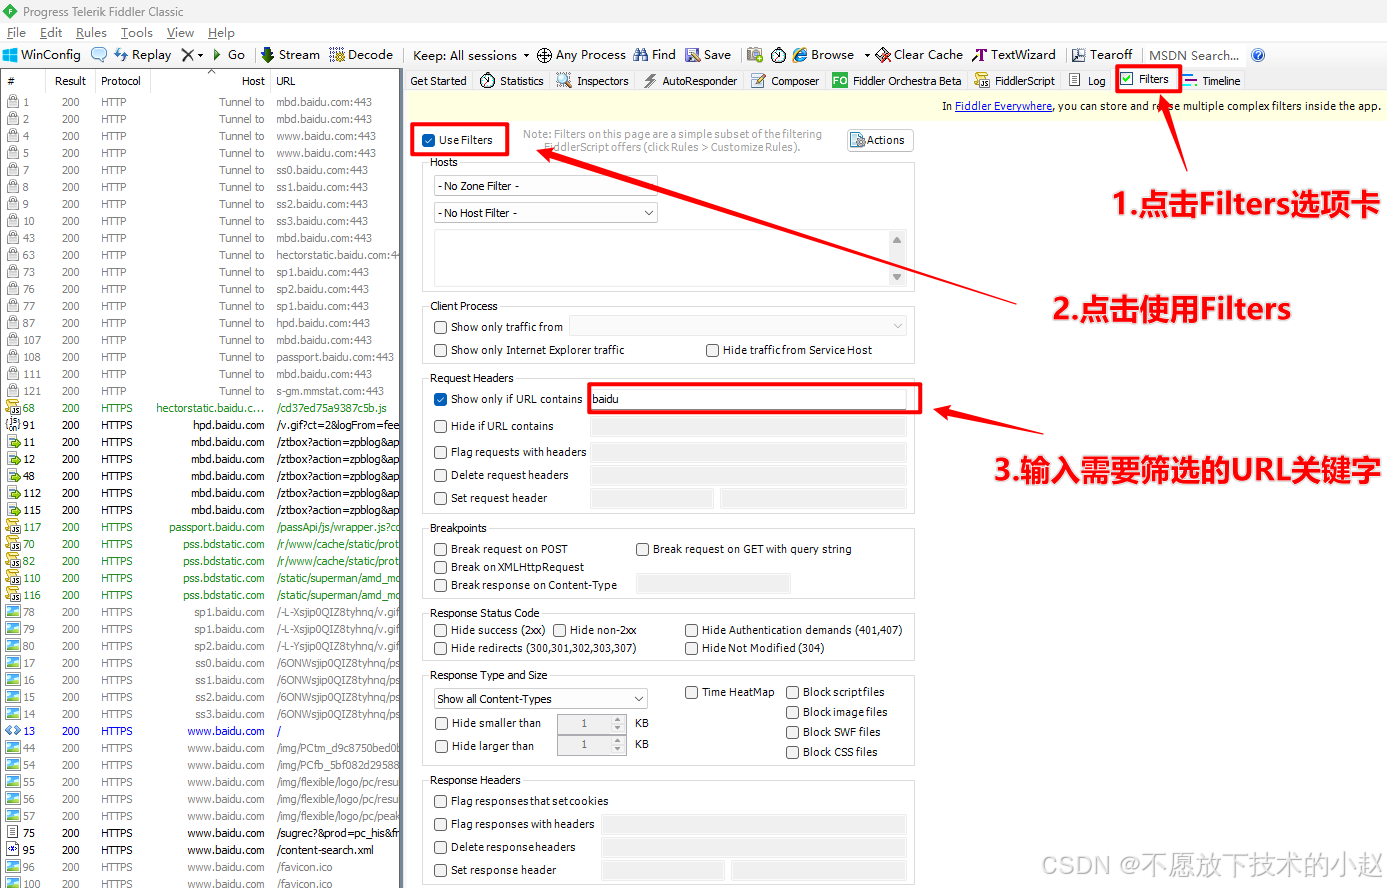Click the Browse Internet Explorer icon
The image size is (1387, 888).
tap(800, 55)
